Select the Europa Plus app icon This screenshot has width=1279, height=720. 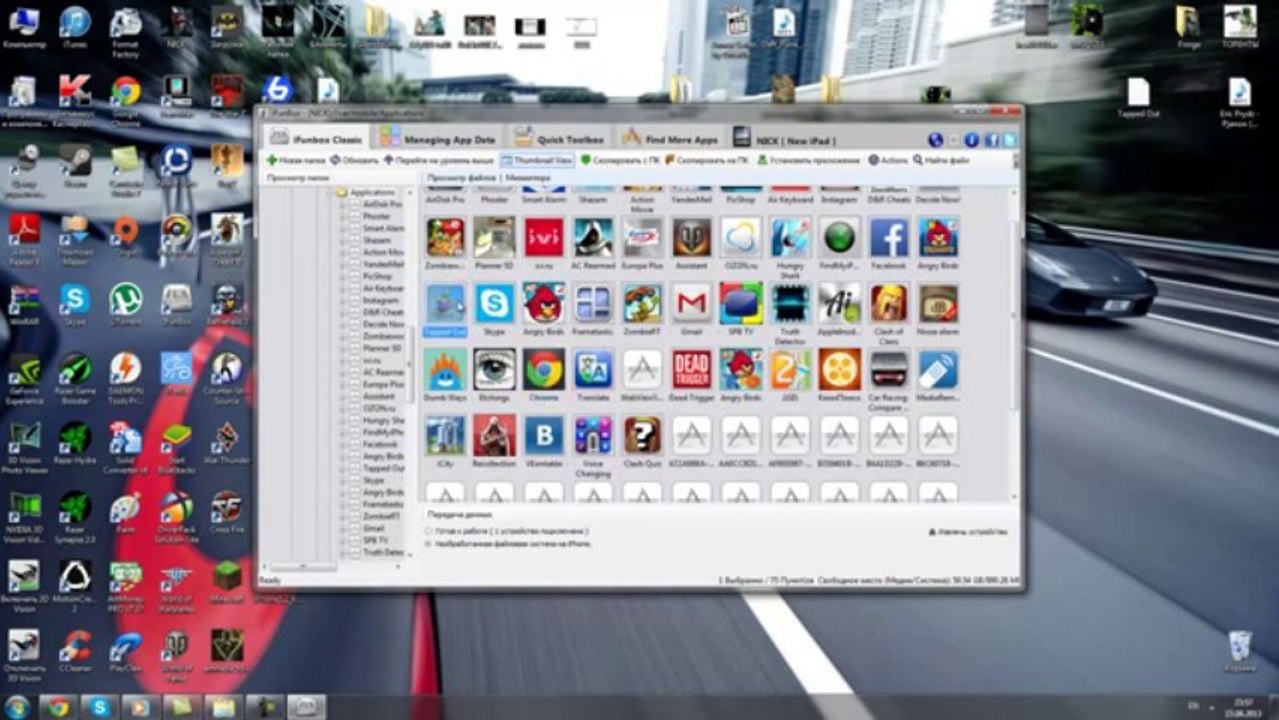(x=642, y=238)
